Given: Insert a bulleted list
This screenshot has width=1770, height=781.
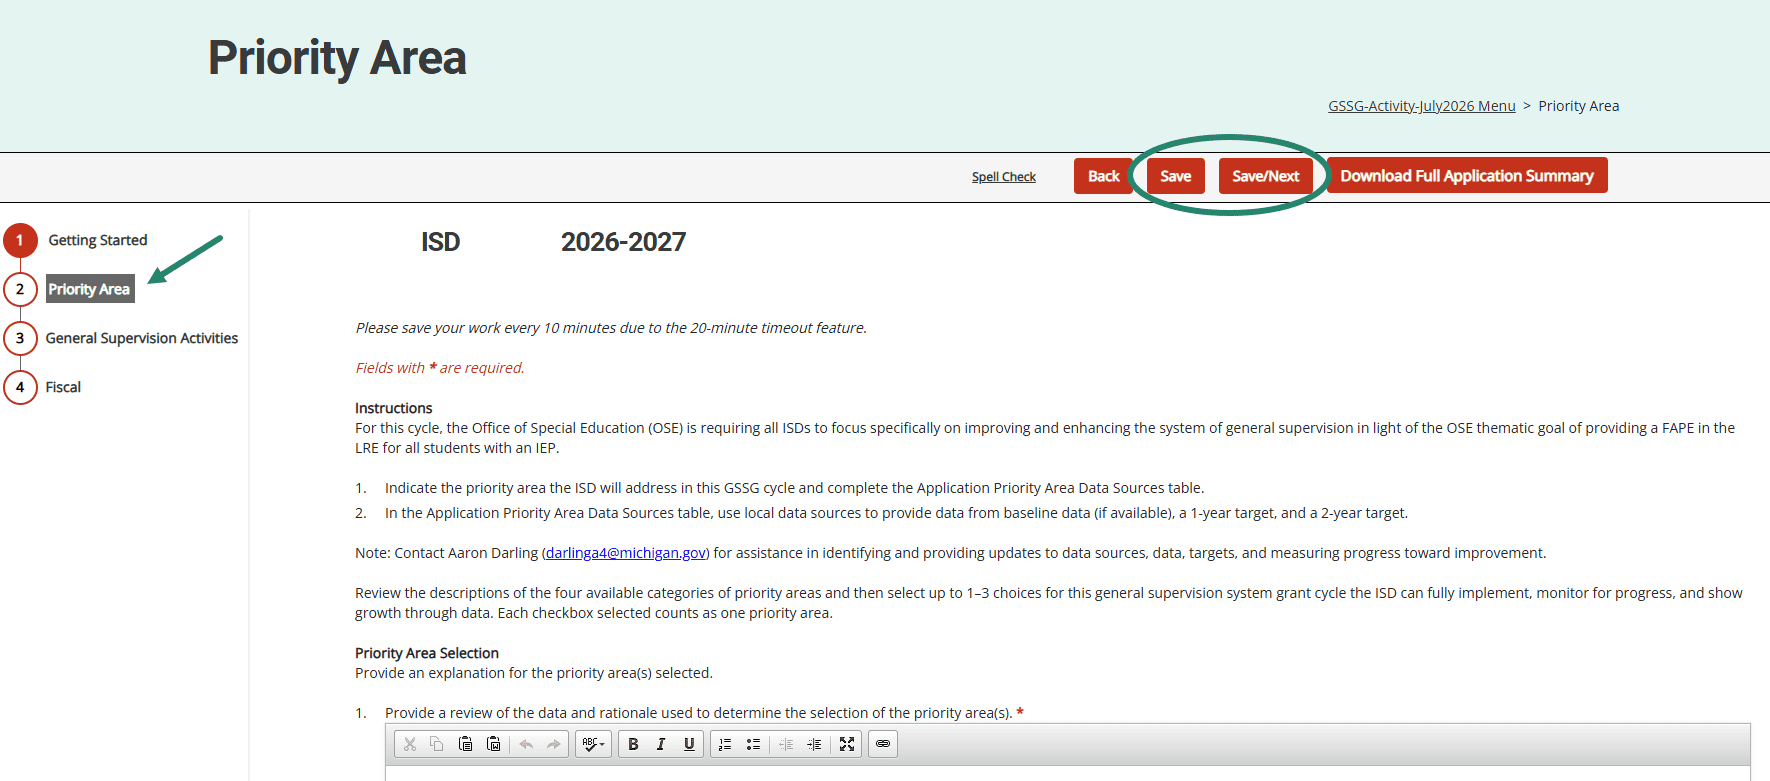Looking at the screenshot, I should 753,744.
